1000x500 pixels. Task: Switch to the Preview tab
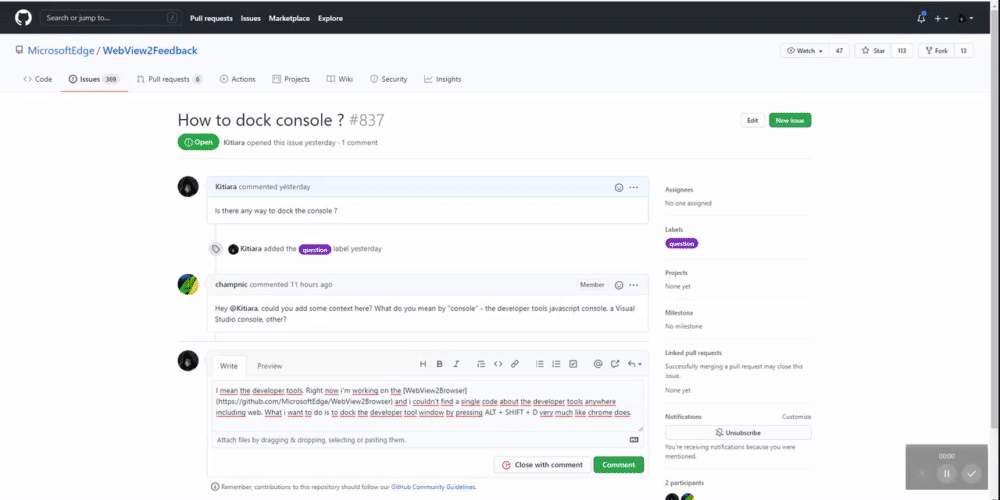point(269,366)
